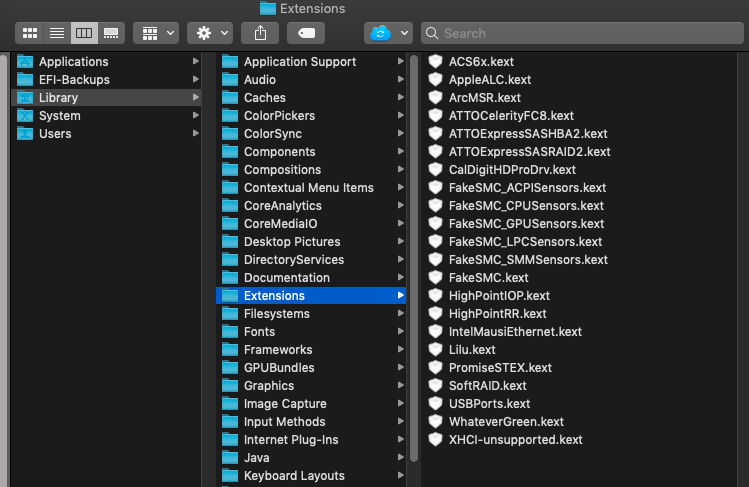The image size is (749, 487).
Task: Open the Application Support folder
Action: point(311,62)
